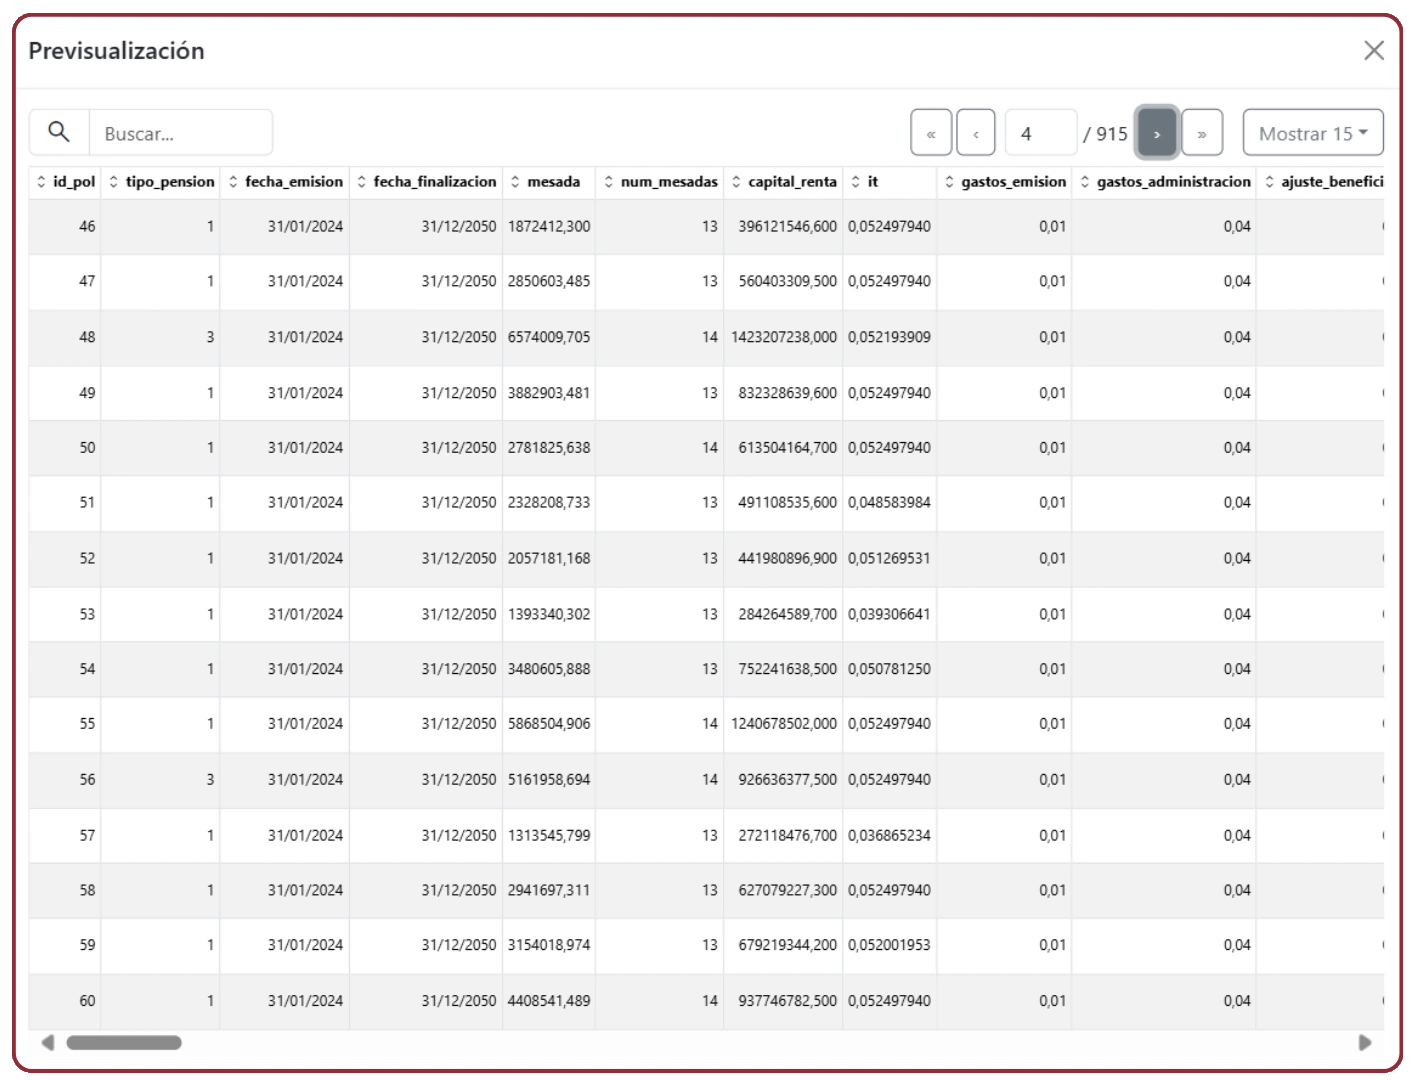Sort by capital_renta column header
1415x1080 pixels.
(784, 182)
